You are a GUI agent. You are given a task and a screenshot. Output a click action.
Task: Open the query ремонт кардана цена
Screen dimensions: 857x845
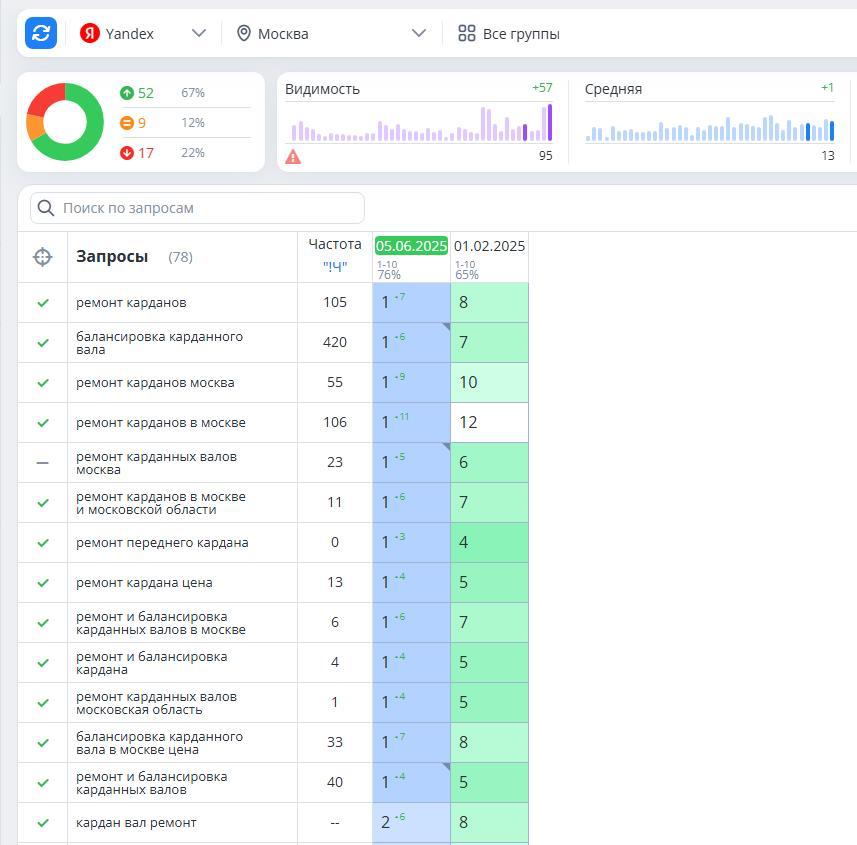point(144,583)
